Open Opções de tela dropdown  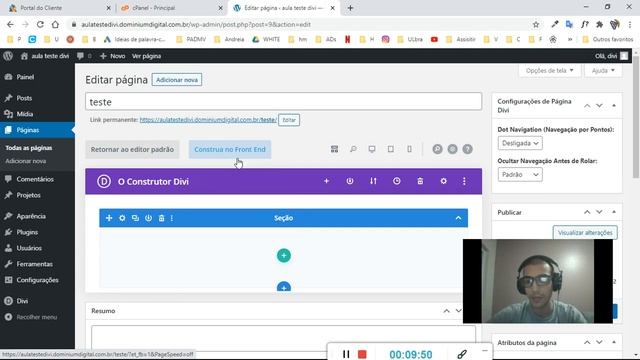tap(549, 70)
